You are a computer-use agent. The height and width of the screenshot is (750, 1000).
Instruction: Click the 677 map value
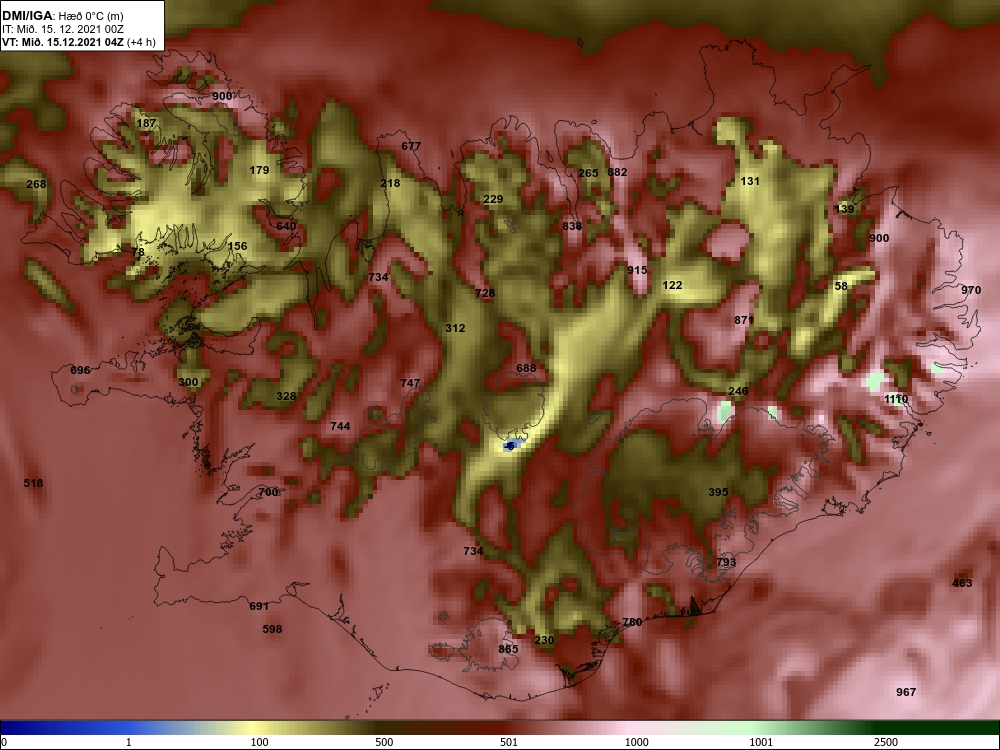[411, 146]
